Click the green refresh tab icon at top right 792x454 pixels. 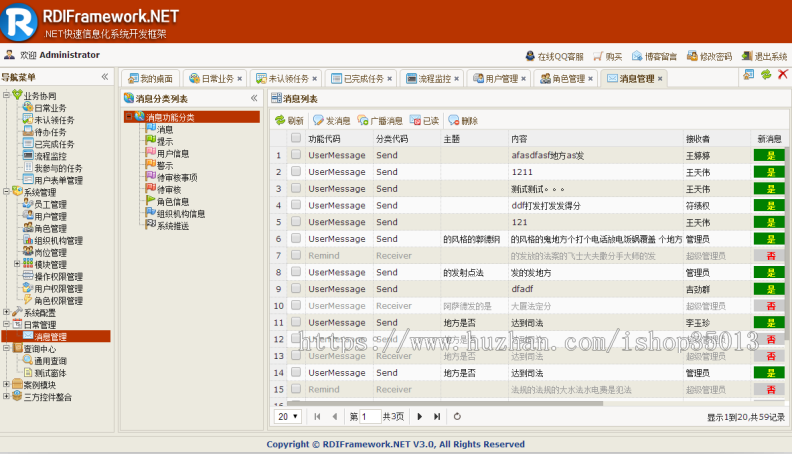pos(766,74)
